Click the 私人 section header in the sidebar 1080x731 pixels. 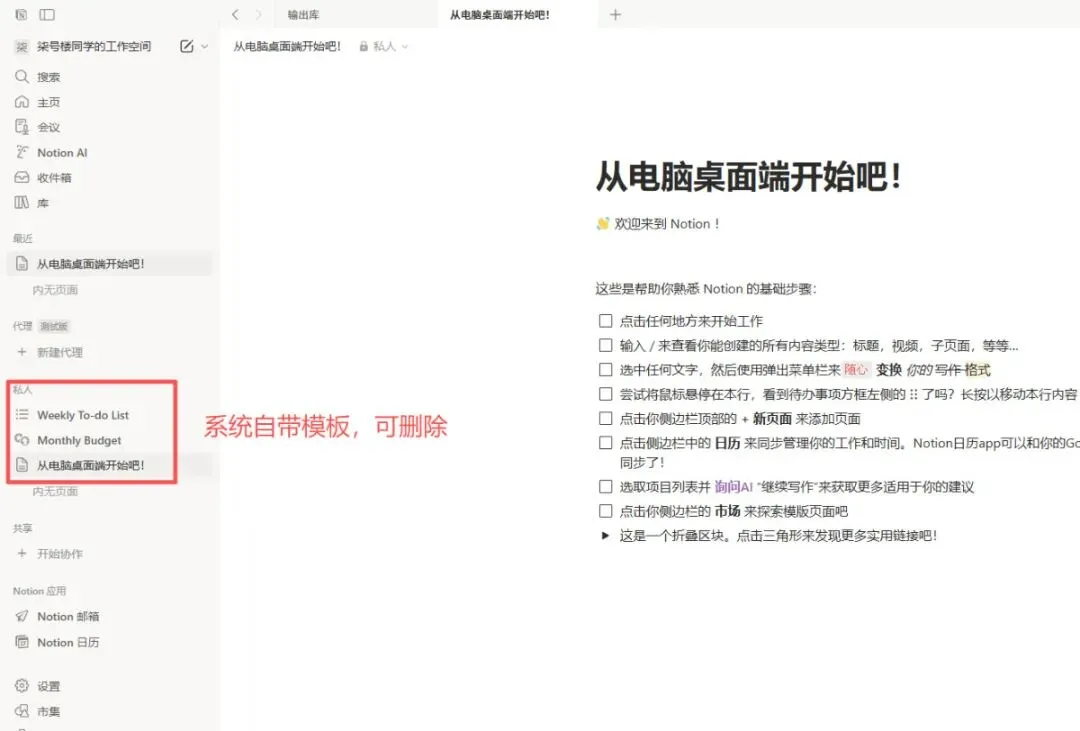coord(23,390)
